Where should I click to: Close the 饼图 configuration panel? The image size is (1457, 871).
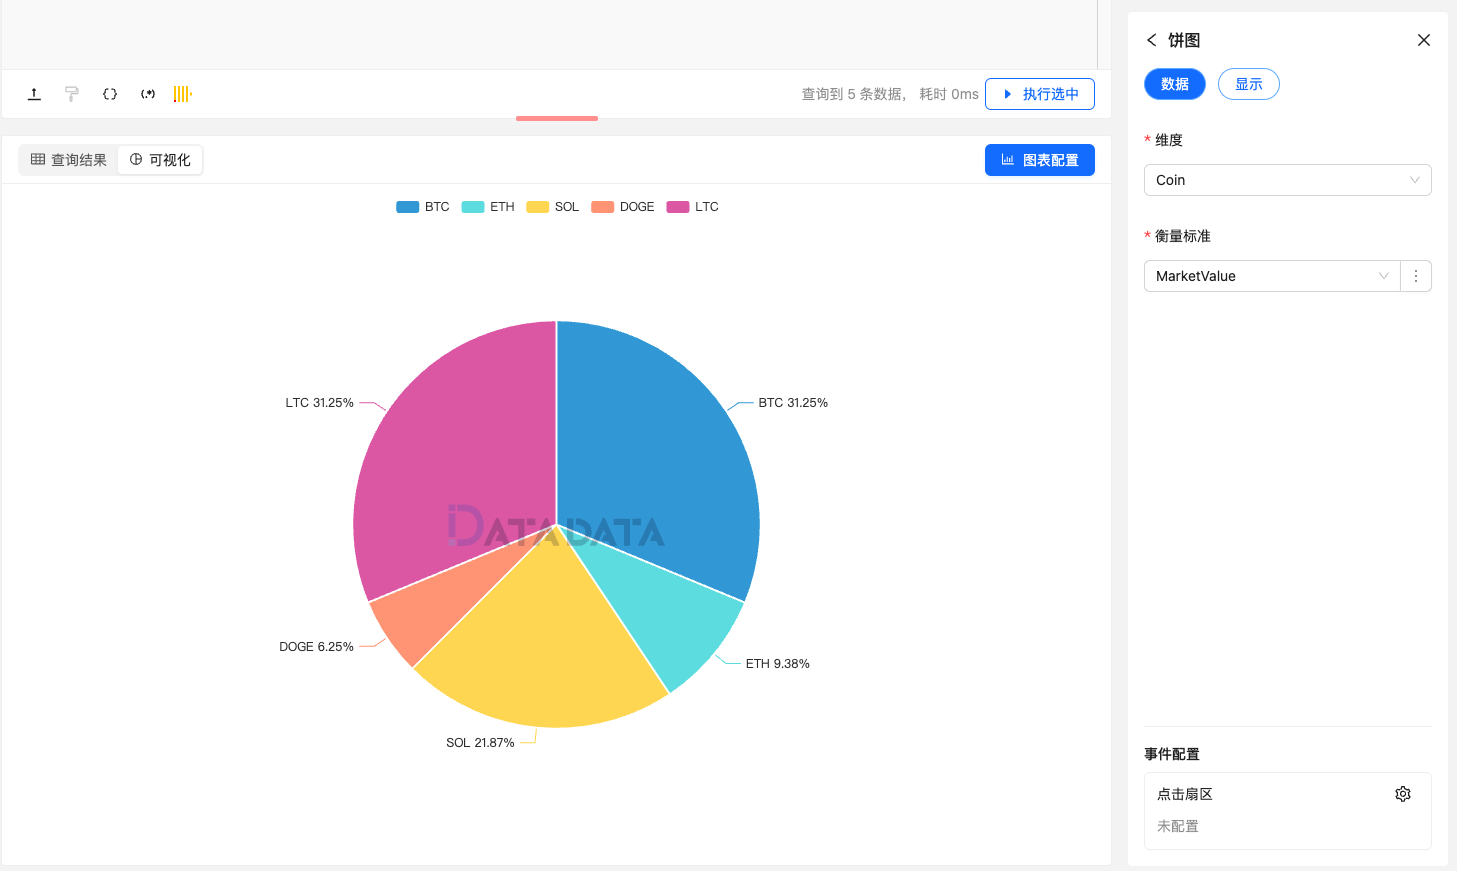[x=1424, y=40]
